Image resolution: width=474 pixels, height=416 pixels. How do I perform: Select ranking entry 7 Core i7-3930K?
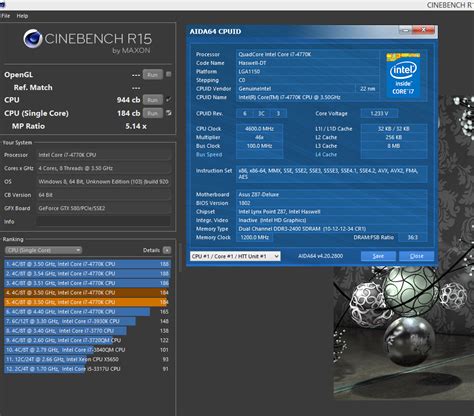(87, 321)
